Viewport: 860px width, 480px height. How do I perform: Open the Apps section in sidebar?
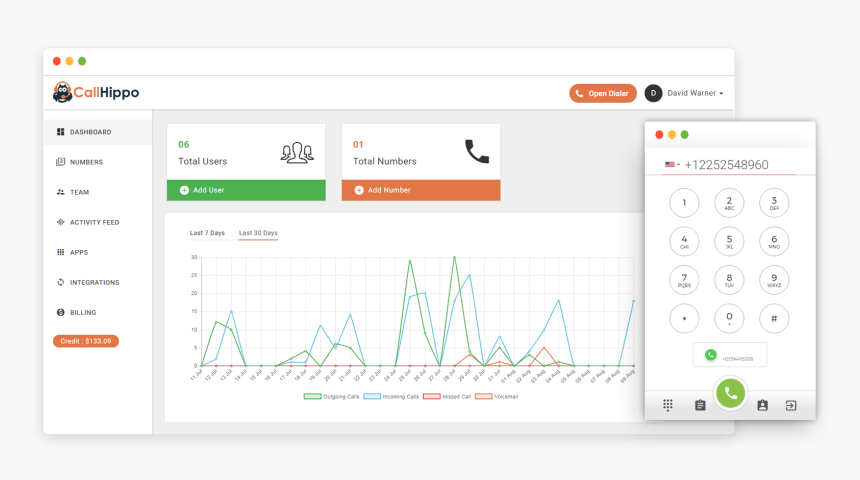(78, 252)
